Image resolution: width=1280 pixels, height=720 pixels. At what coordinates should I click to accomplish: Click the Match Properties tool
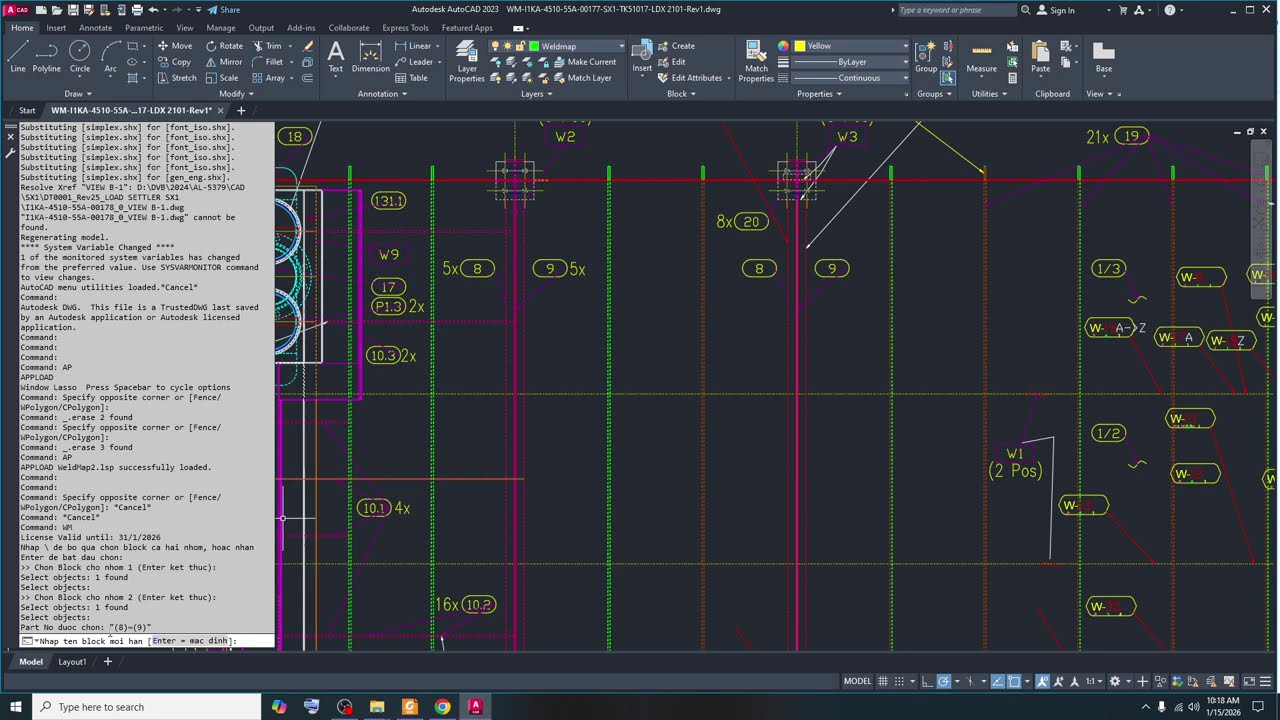pyautogui.click(x=756, y=60)
